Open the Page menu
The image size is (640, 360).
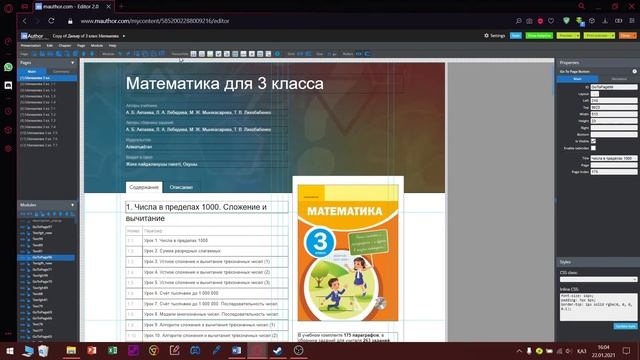pyautogui.click(x=81, y=46)
